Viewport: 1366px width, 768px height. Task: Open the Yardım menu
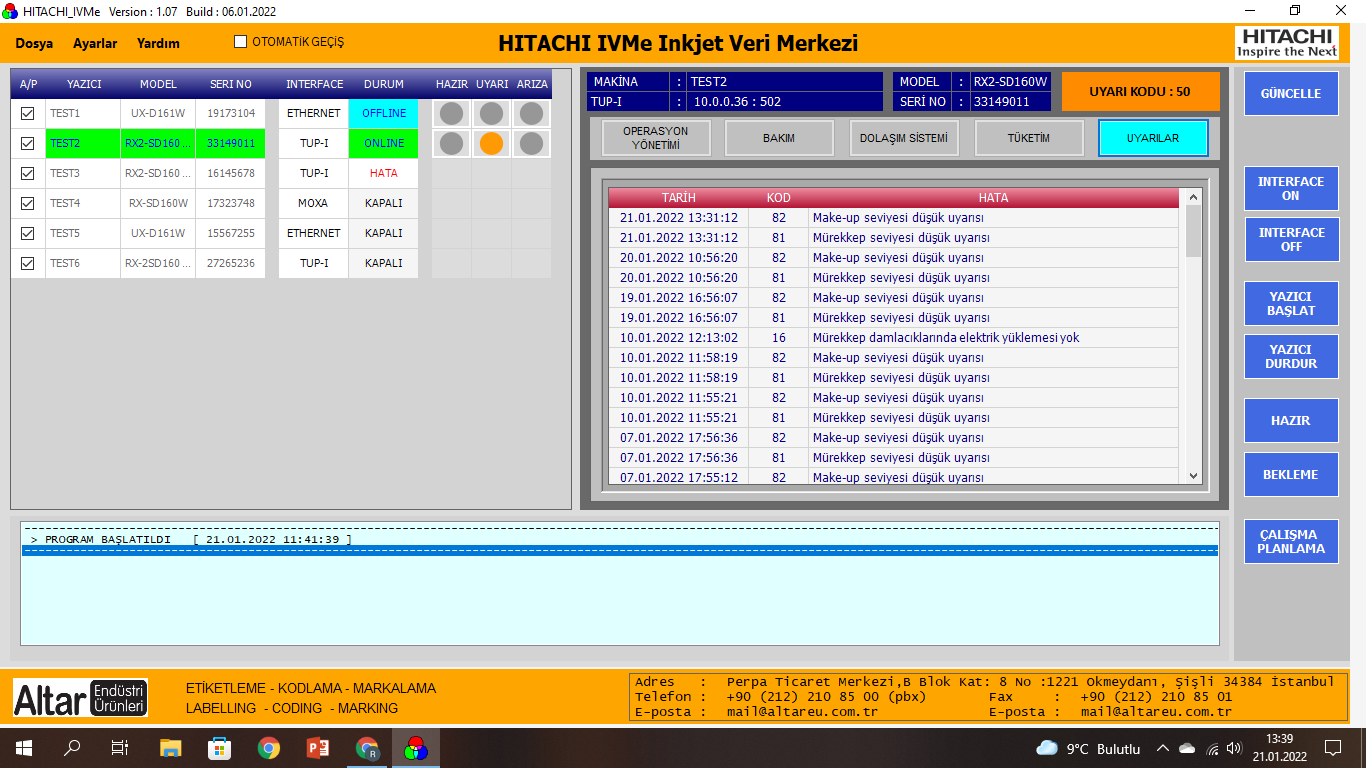click(158, 43)
